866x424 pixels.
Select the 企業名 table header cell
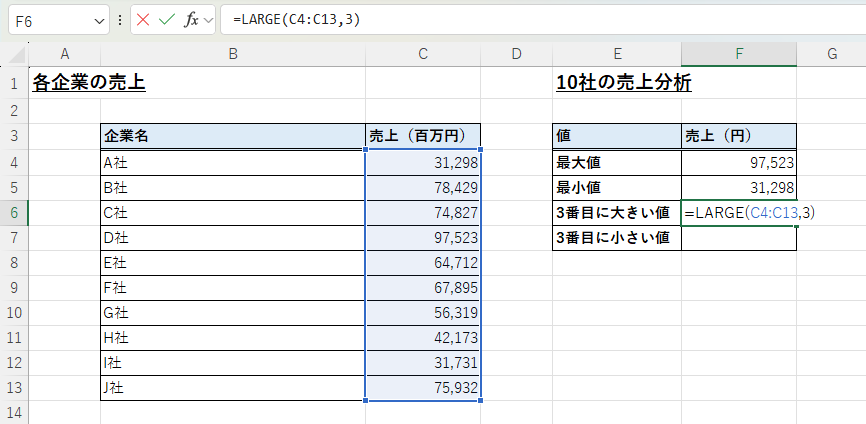coord(232,136)
